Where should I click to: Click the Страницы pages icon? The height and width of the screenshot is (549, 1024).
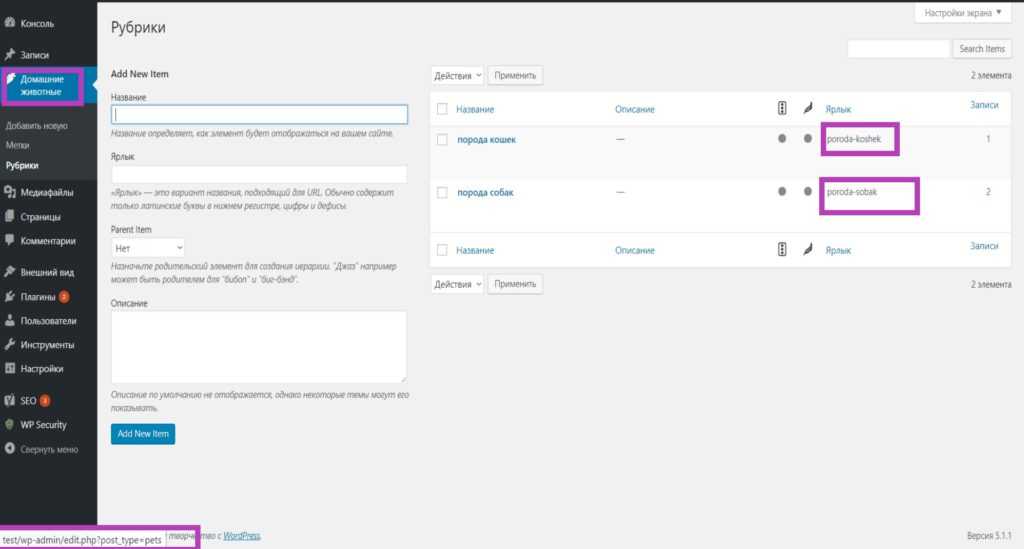coord(10,216)
